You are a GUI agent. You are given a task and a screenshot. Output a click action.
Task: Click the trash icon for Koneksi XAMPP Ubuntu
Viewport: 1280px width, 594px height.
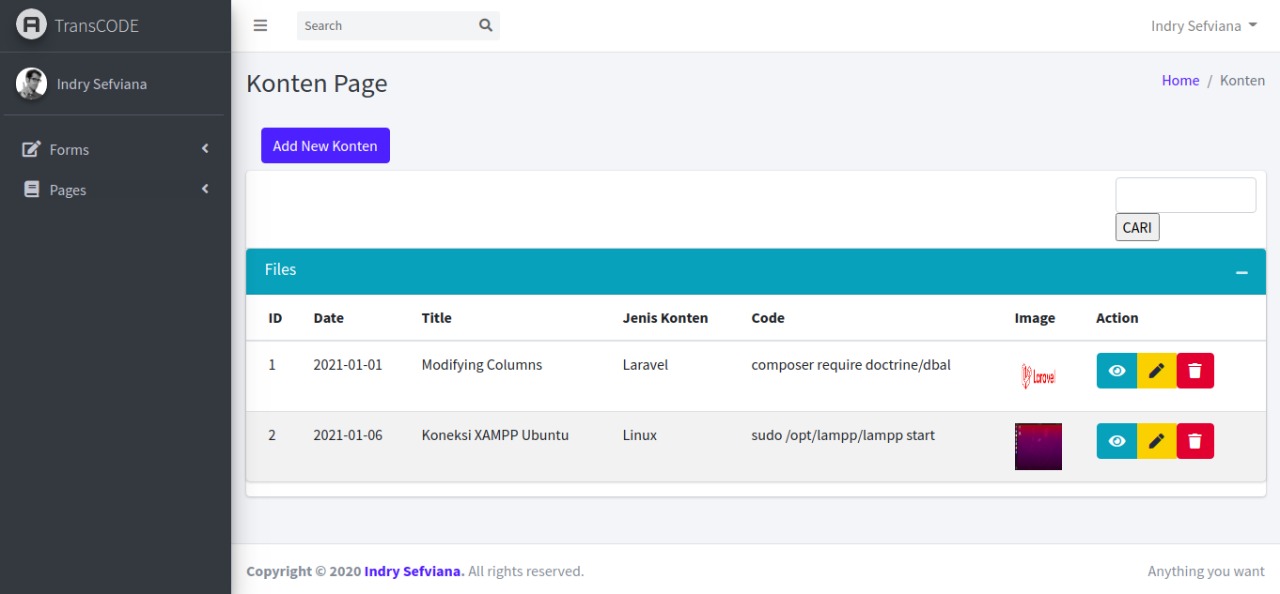1195,440
